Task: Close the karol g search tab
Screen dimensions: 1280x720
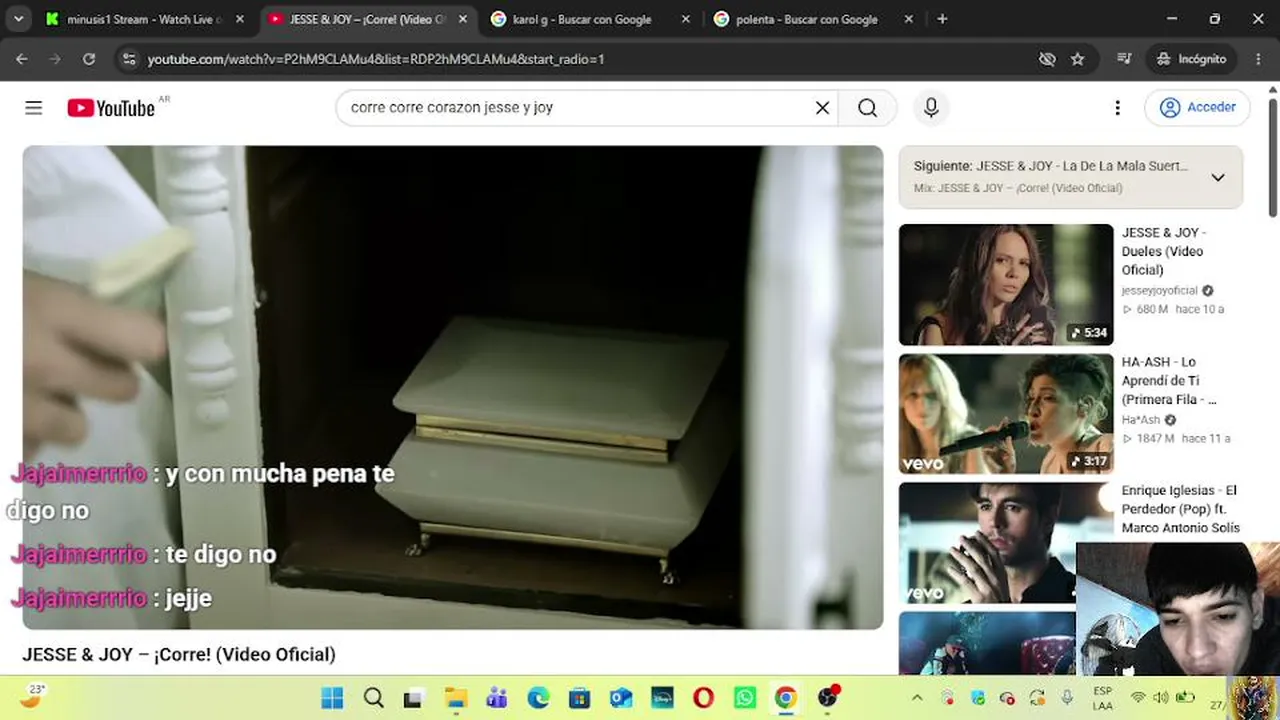Action: pyautogui.click(x=685, y=19)
